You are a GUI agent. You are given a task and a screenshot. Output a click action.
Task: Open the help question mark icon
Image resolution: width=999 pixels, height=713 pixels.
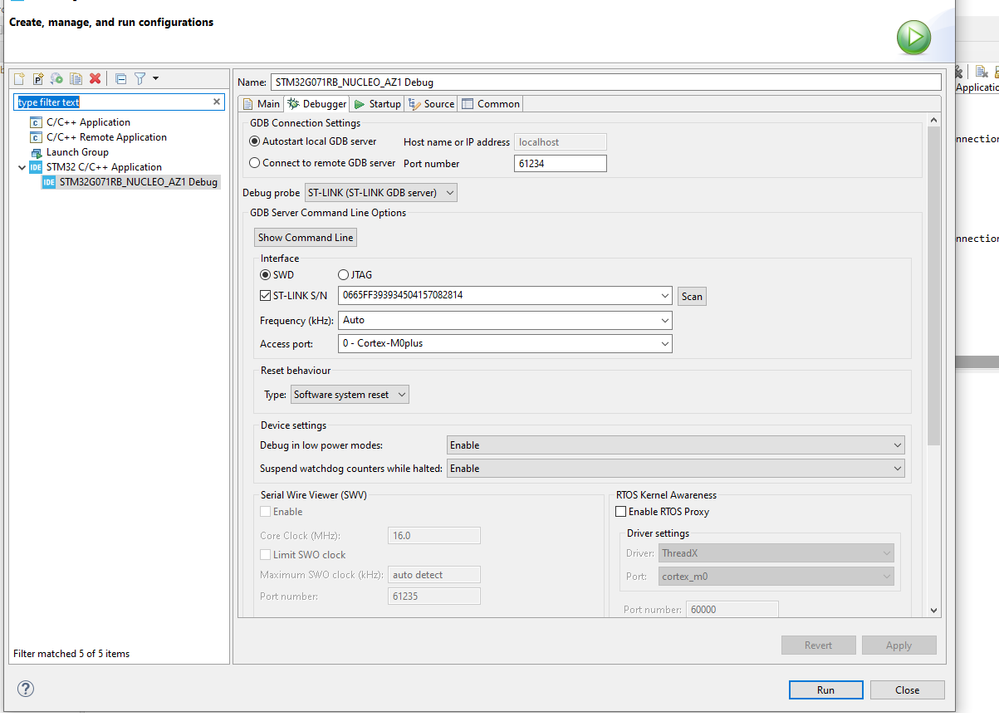pos(25,688)
